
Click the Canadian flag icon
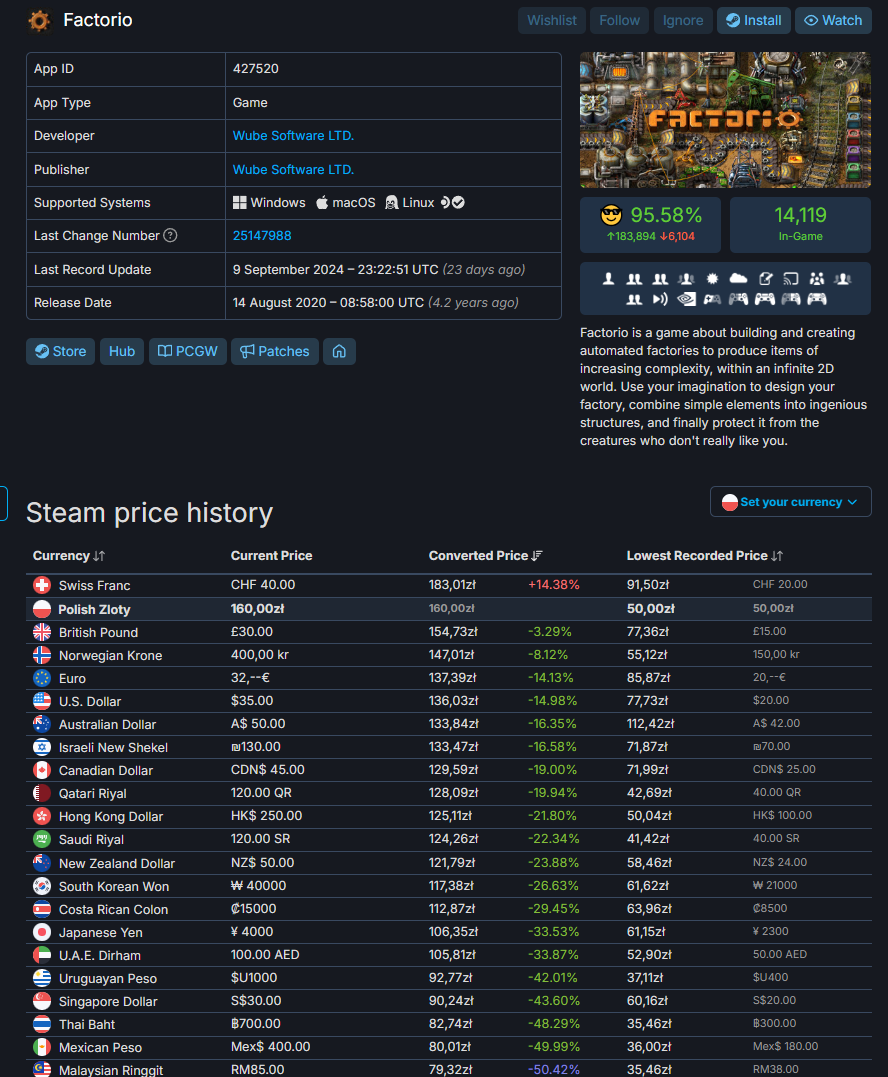[42, 770]
